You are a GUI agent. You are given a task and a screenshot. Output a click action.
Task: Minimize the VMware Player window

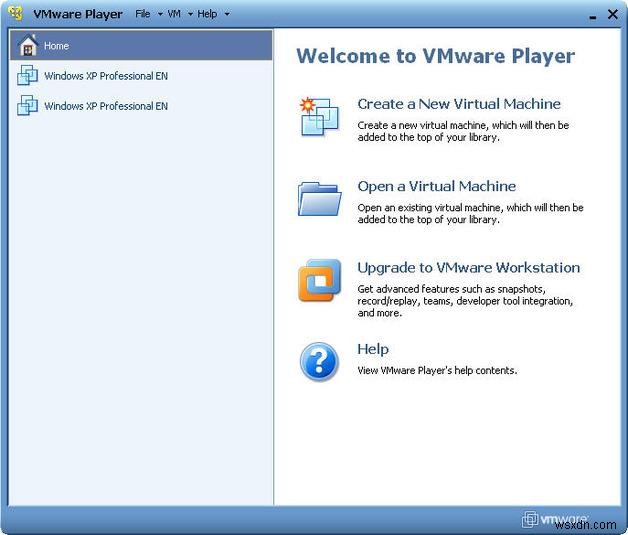pos(593,16)
